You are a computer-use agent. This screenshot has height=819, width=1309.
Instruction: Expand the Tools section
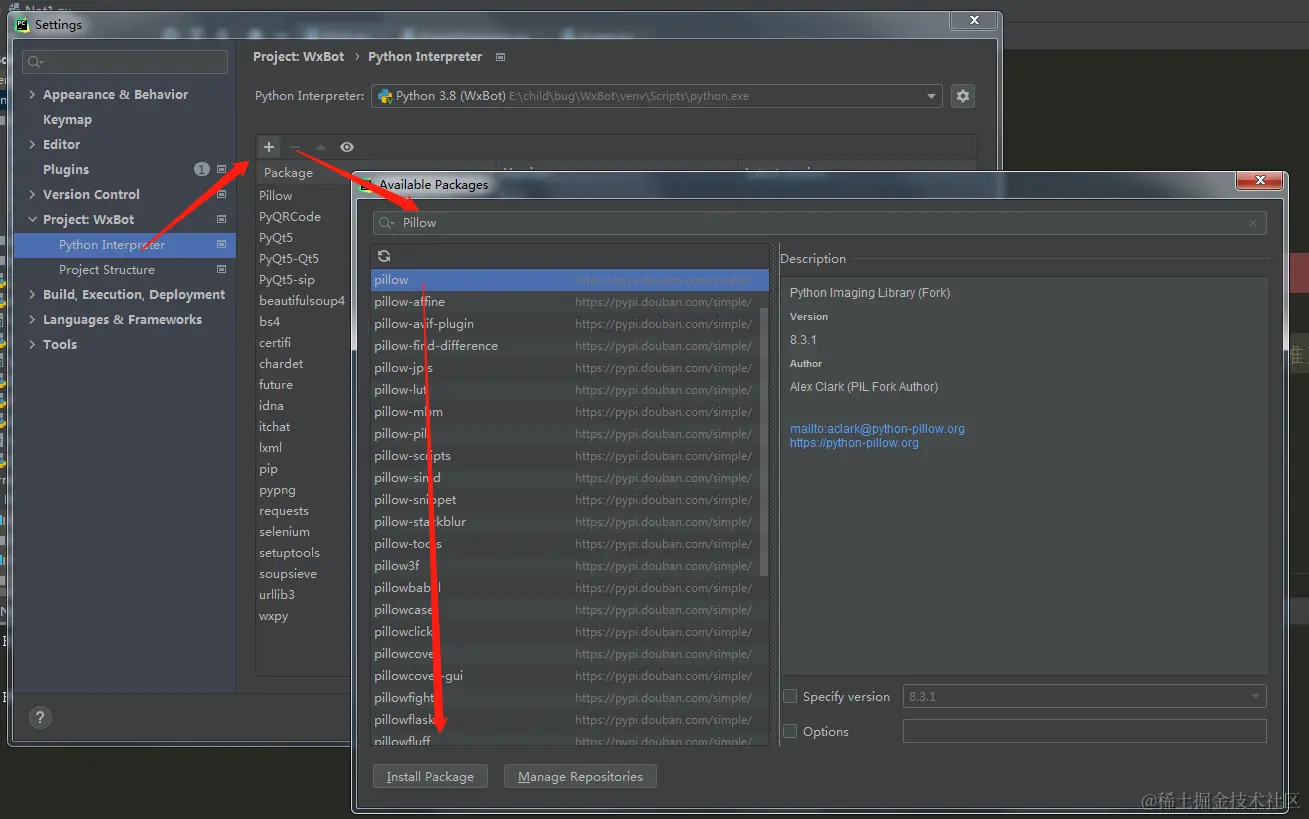pyautogui.click(x=33, y=345)
